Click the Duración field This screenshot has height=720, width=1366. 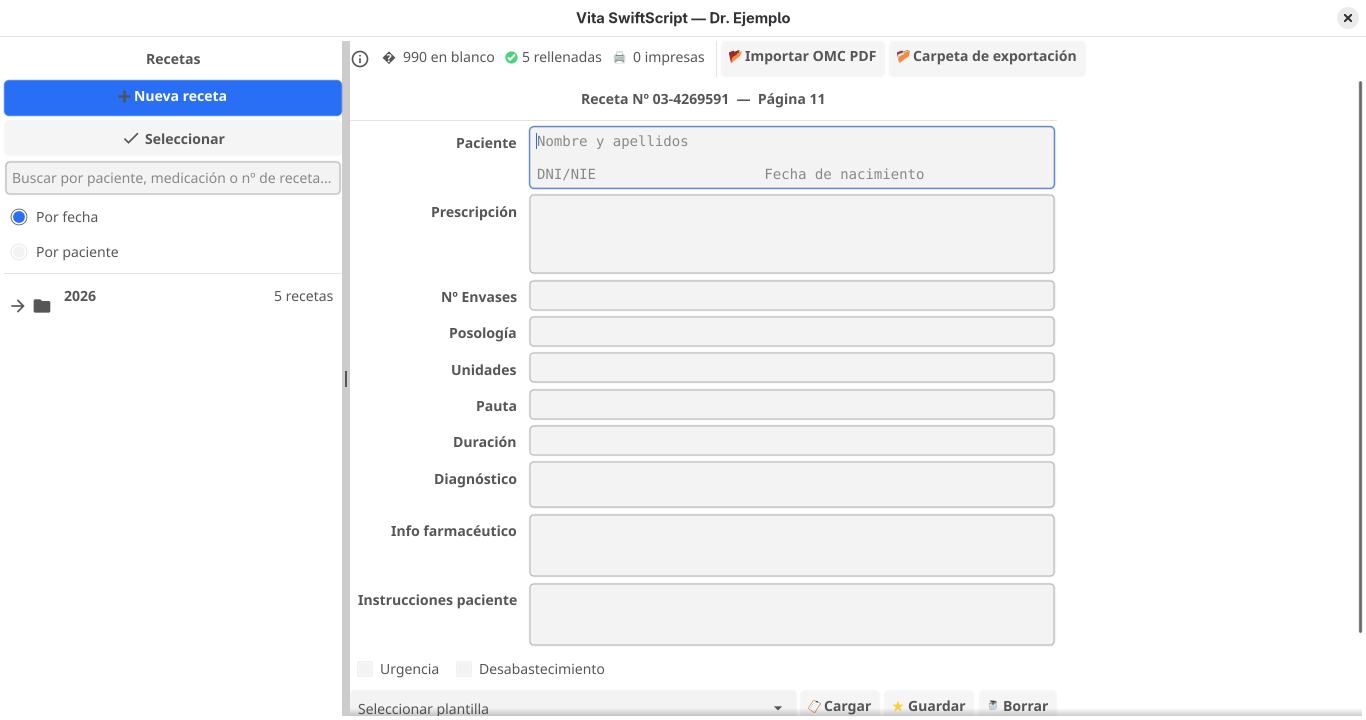(791, 441)
